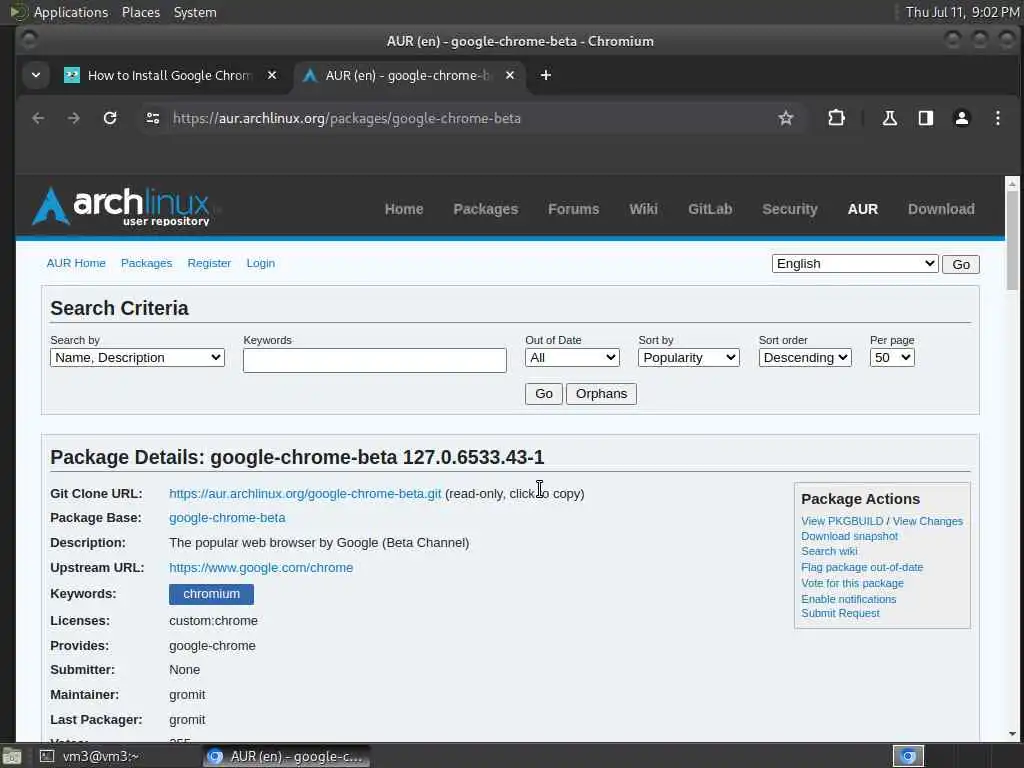Click the chromium keyword tag

pos(211,594)
